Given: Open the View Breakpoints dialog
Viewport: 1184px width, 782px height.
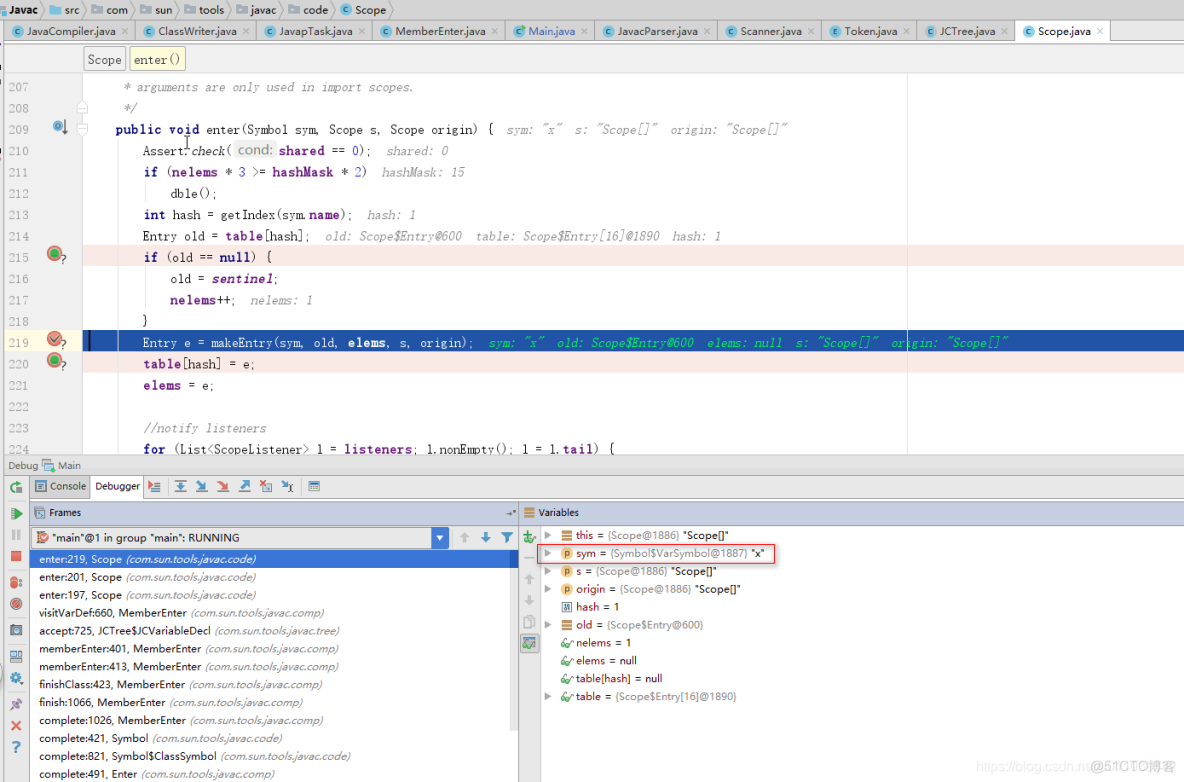Looking at the screenshot, I should [x=15, y=580].
